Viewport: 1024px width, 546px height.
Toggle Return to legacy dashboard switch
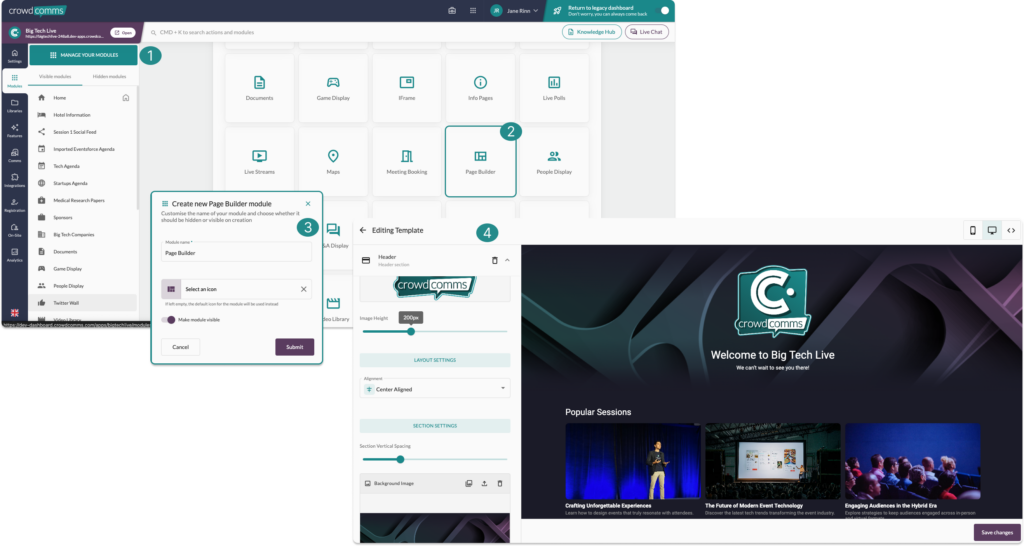click(x=663, y=11)
